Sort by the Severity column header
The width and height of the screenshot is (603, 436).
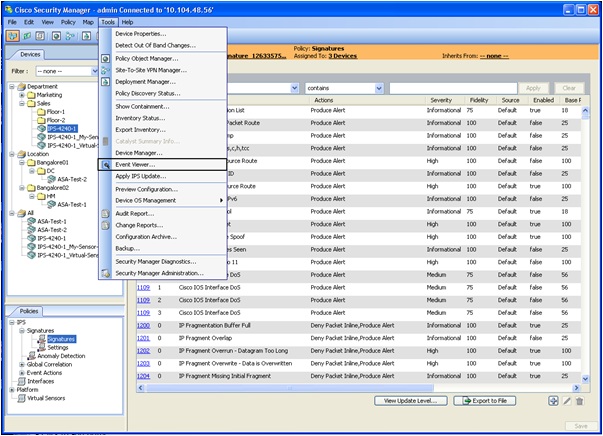pyautogui.click(x=441, y=100)
